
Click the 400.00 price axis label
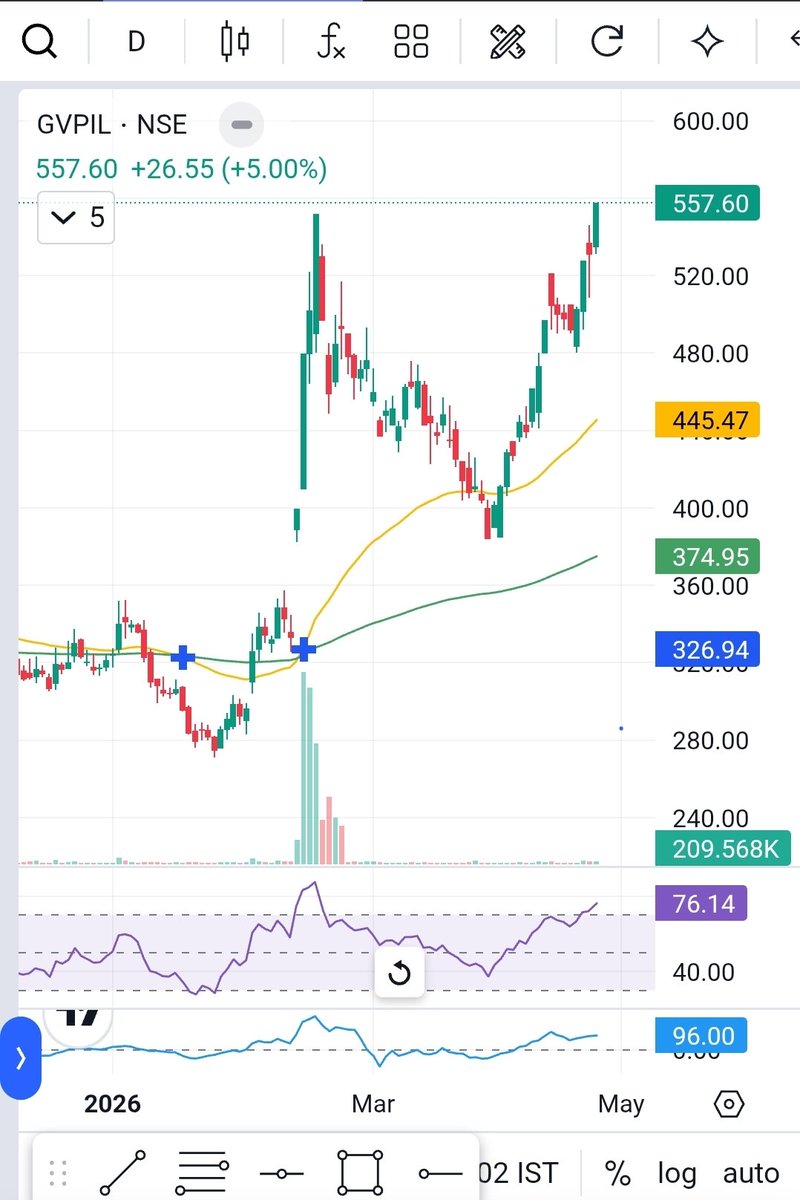(711, 508)
